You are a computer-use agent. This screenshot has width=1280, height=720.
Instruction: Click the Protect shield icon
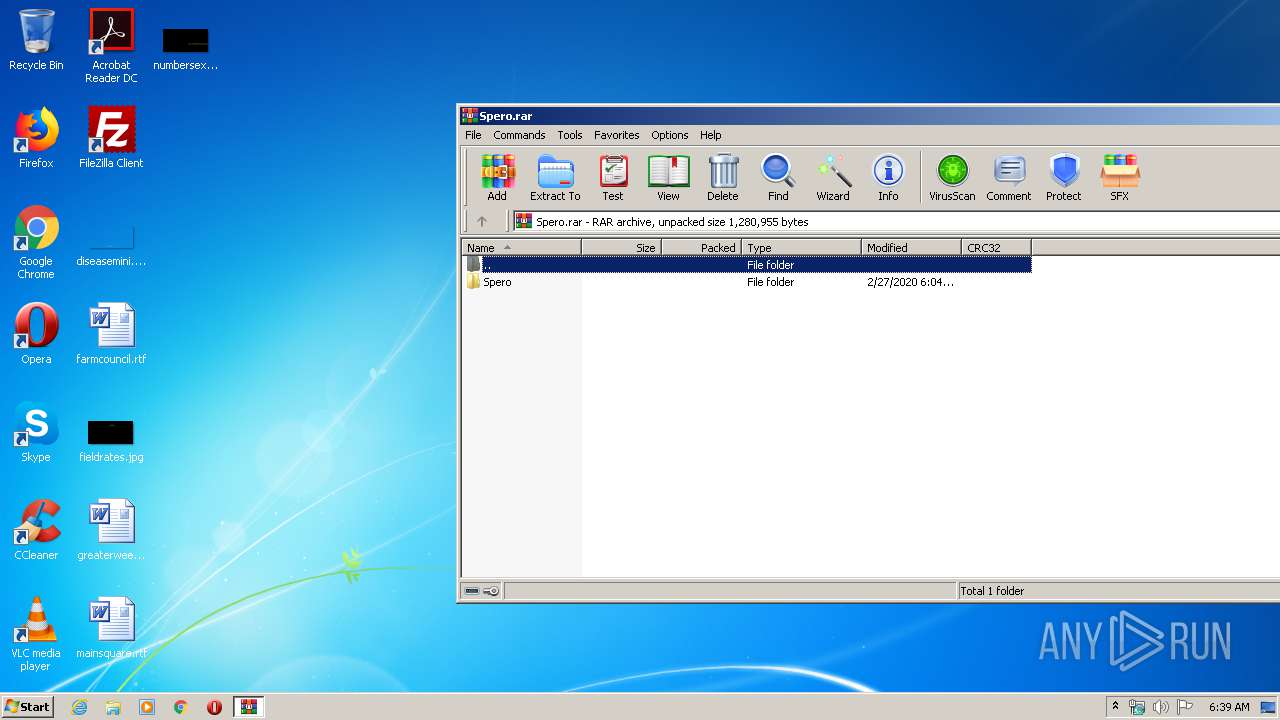pyautogui.click(x=1064, y=177)
